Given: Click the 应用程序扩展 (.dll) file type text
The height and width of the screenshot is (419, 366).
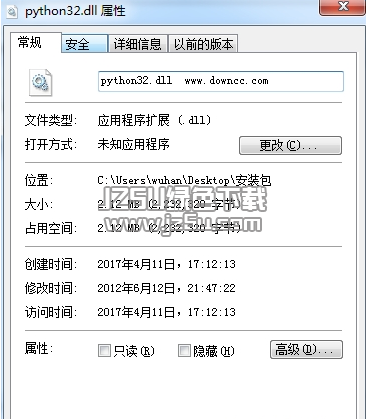Looking at the screenshot, I should (x=154, y=120).
